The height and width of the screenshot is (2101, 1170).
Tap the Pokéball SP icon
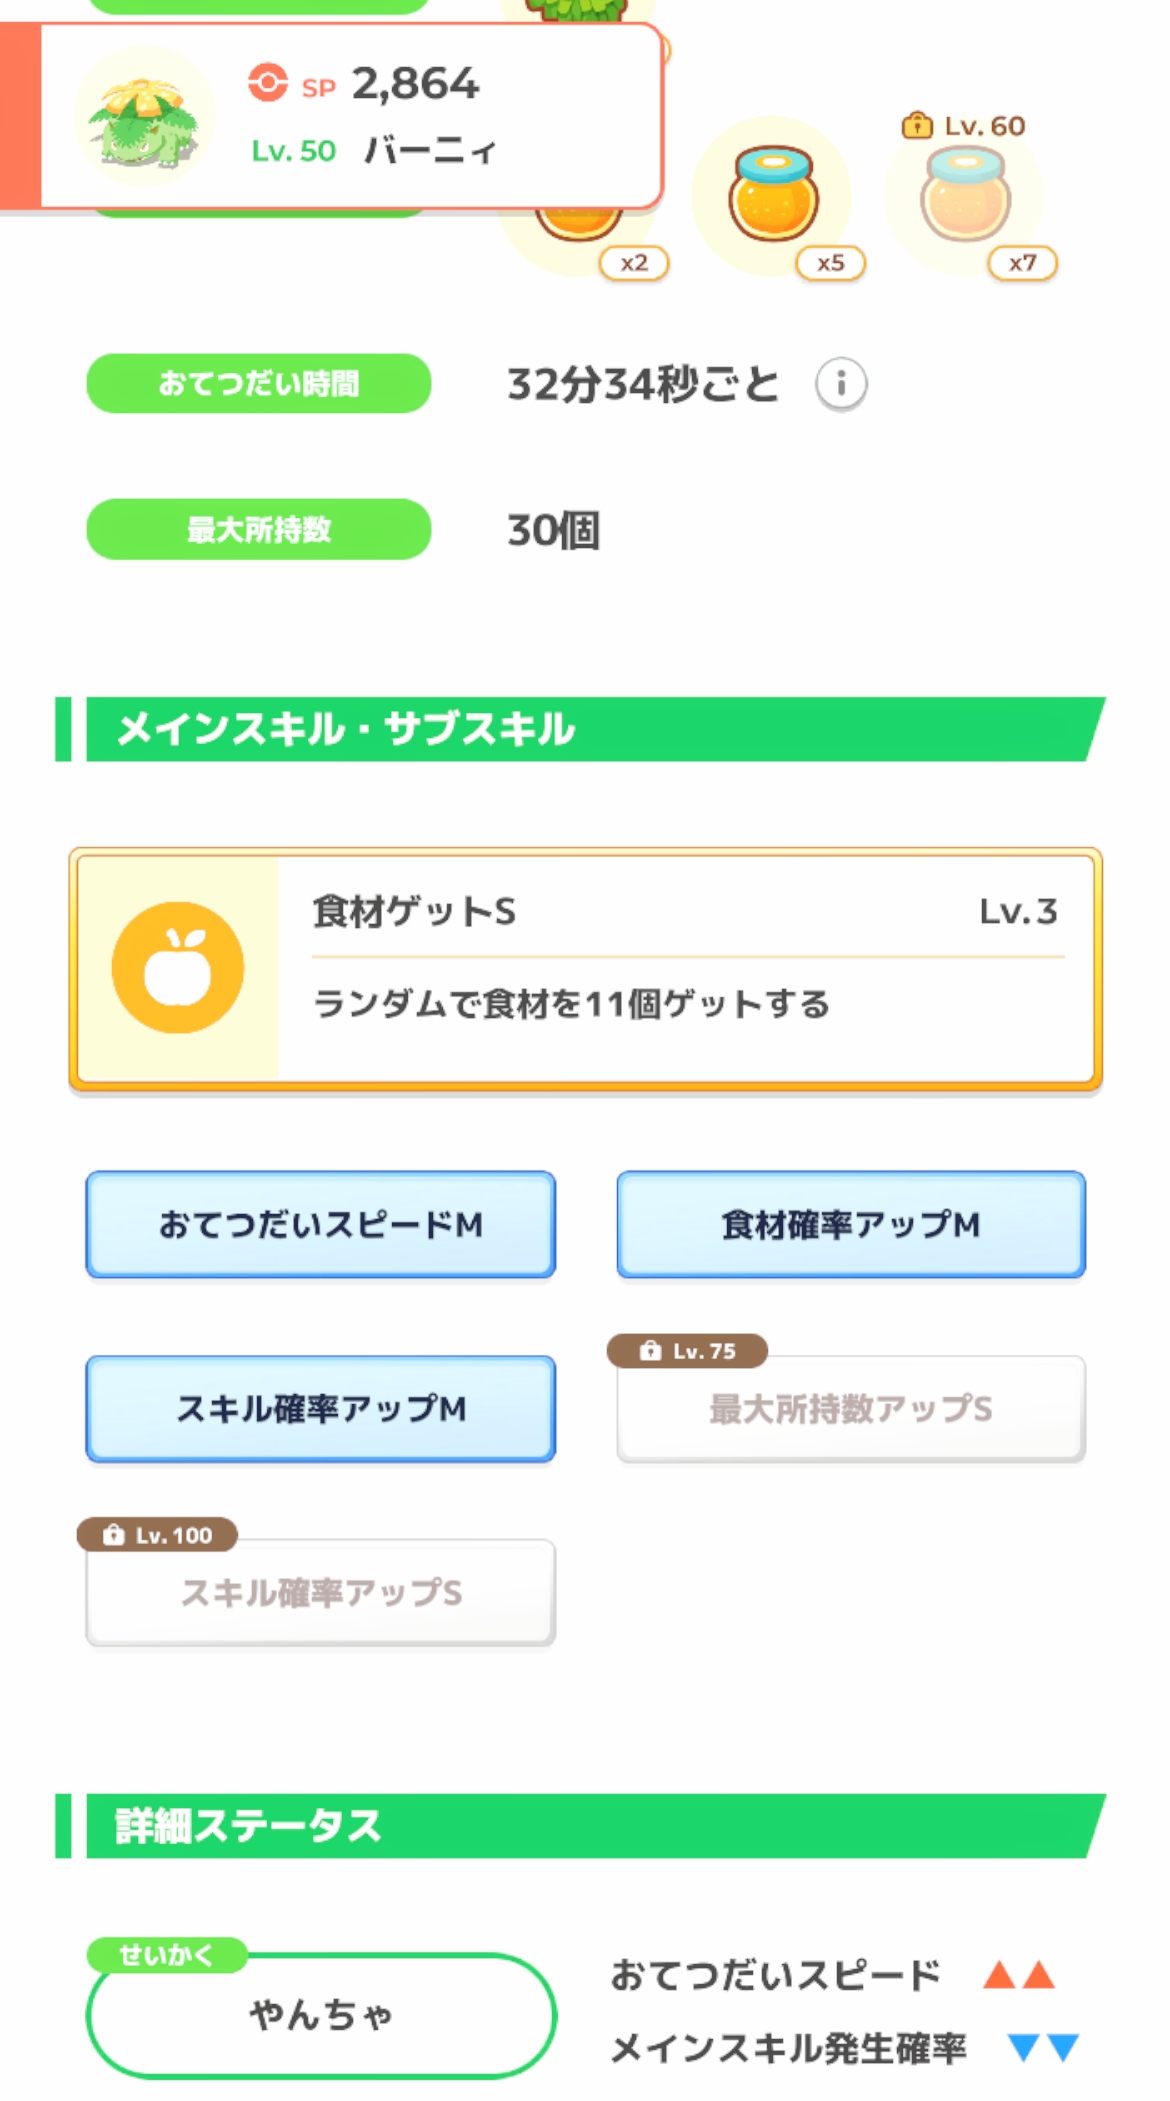(267, 83)
